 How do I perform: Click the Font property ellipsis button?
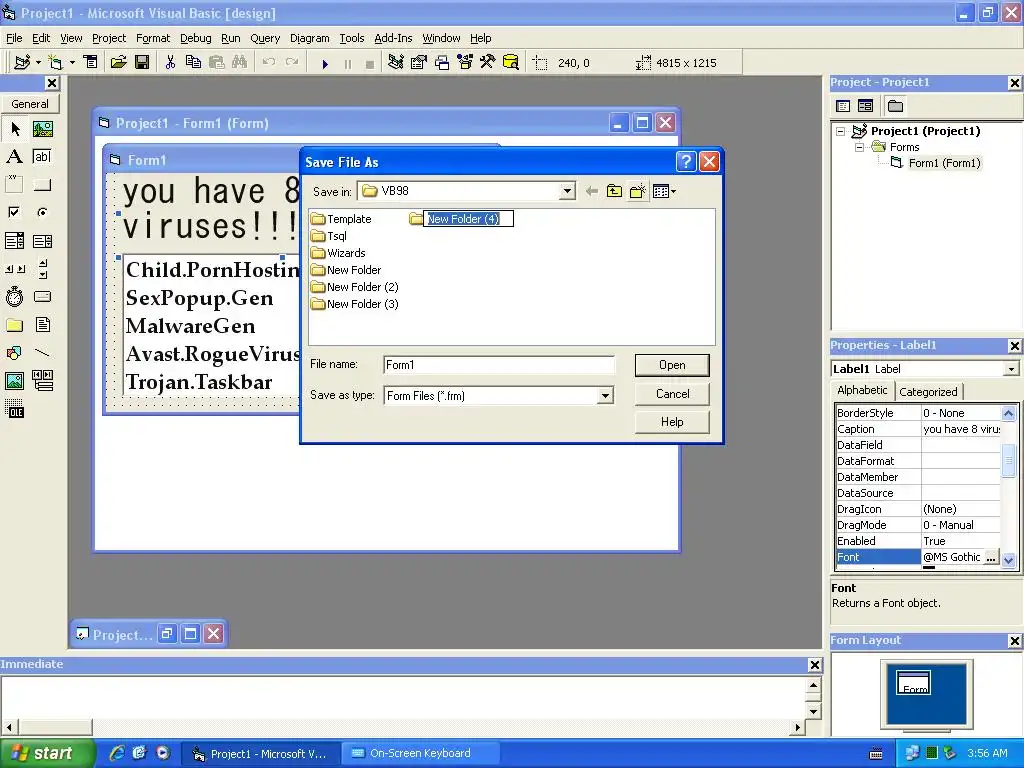[x=991, y=557]
